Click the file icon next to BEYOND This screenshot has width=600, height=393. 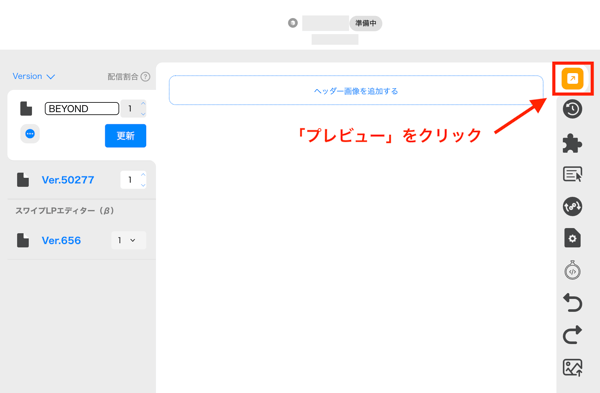pos(26,109)
